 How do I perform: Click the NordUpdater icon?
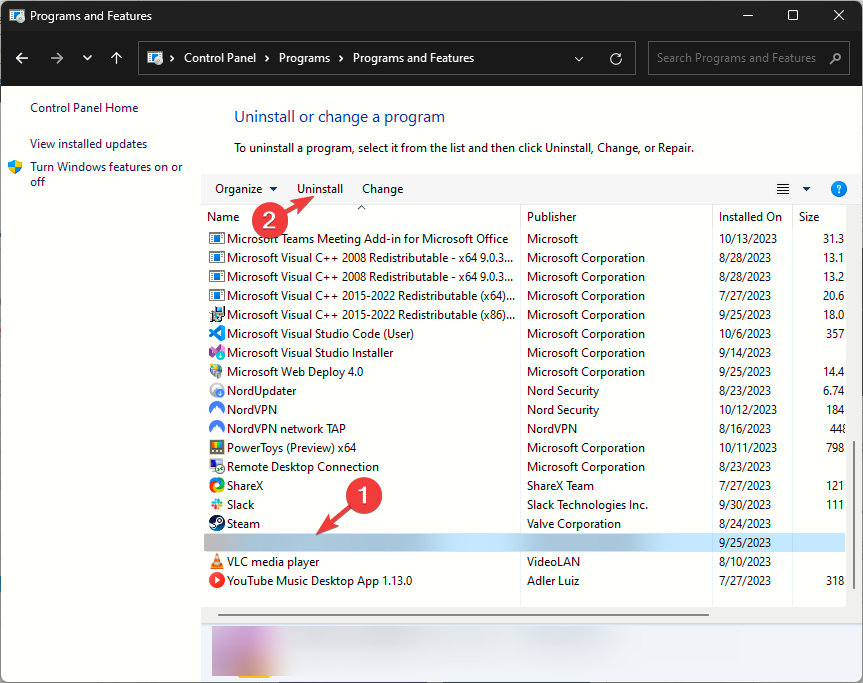click(x=217, y=390)
